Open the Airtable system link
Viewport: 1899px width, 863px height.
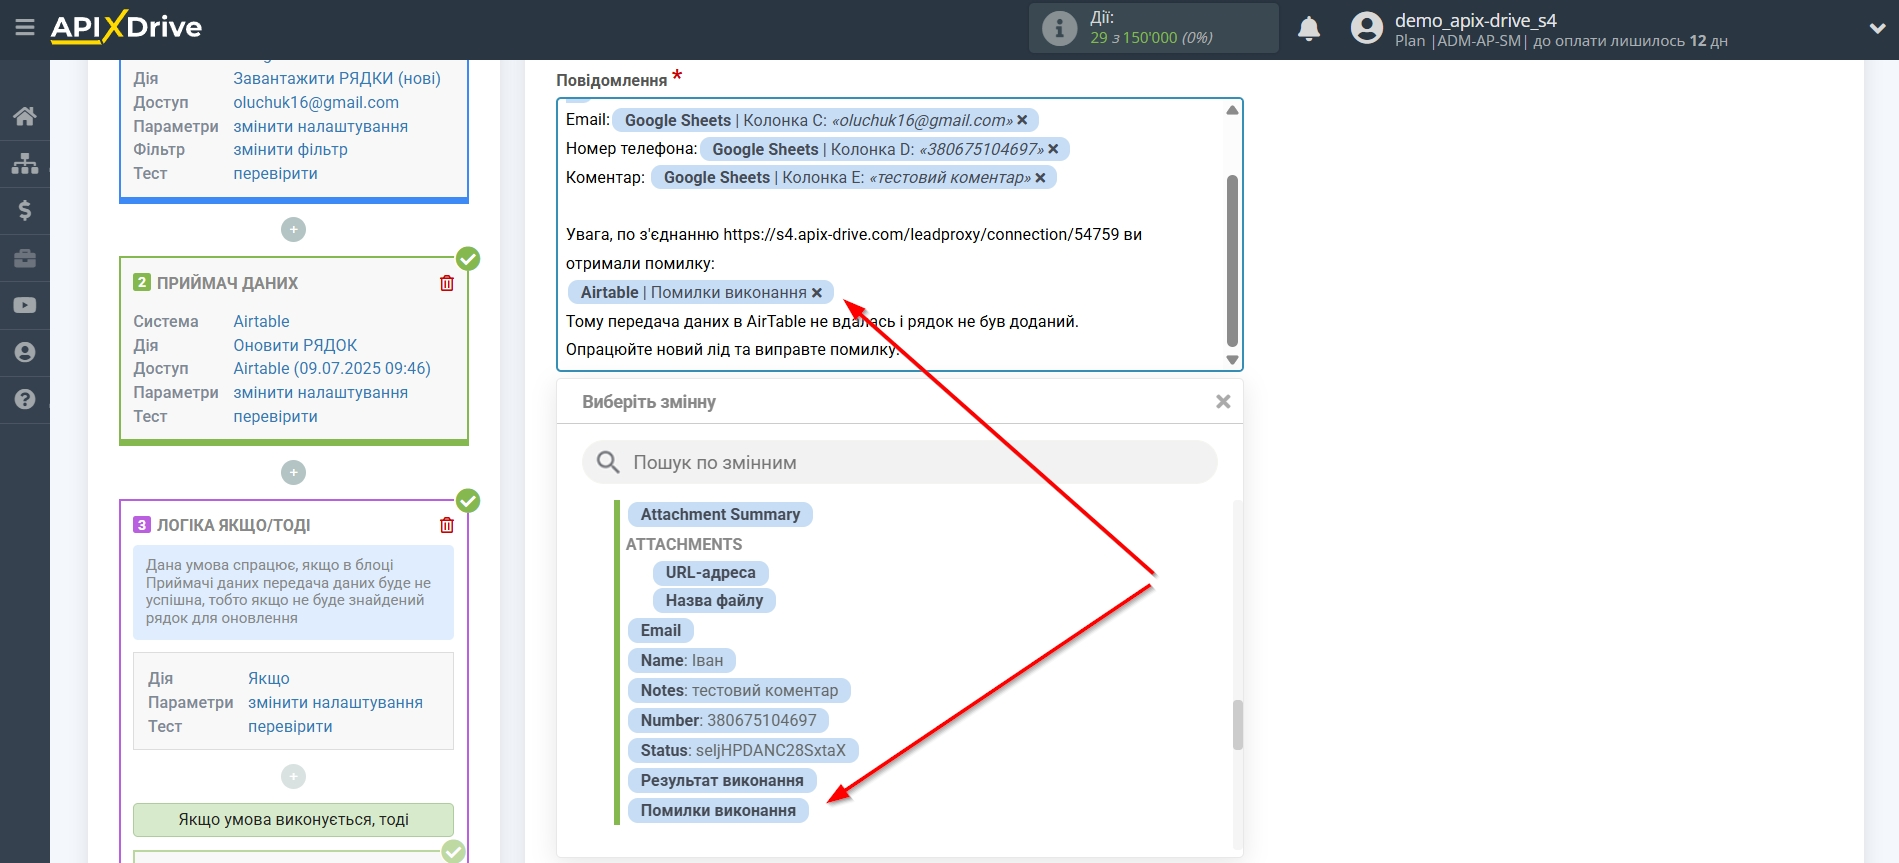pyautogui.click(x=262, y=321)
